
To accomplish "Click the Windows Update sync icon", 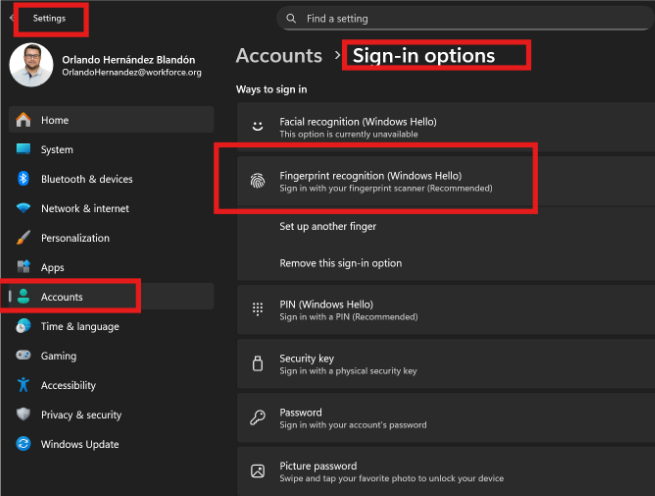I will [x=24, y=444].
